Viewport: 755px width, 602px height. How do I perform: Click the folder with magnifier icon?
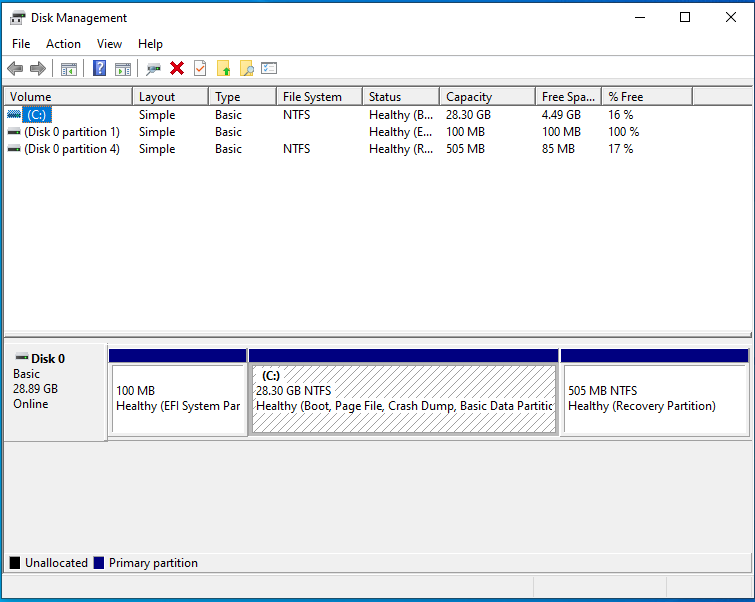247,68
